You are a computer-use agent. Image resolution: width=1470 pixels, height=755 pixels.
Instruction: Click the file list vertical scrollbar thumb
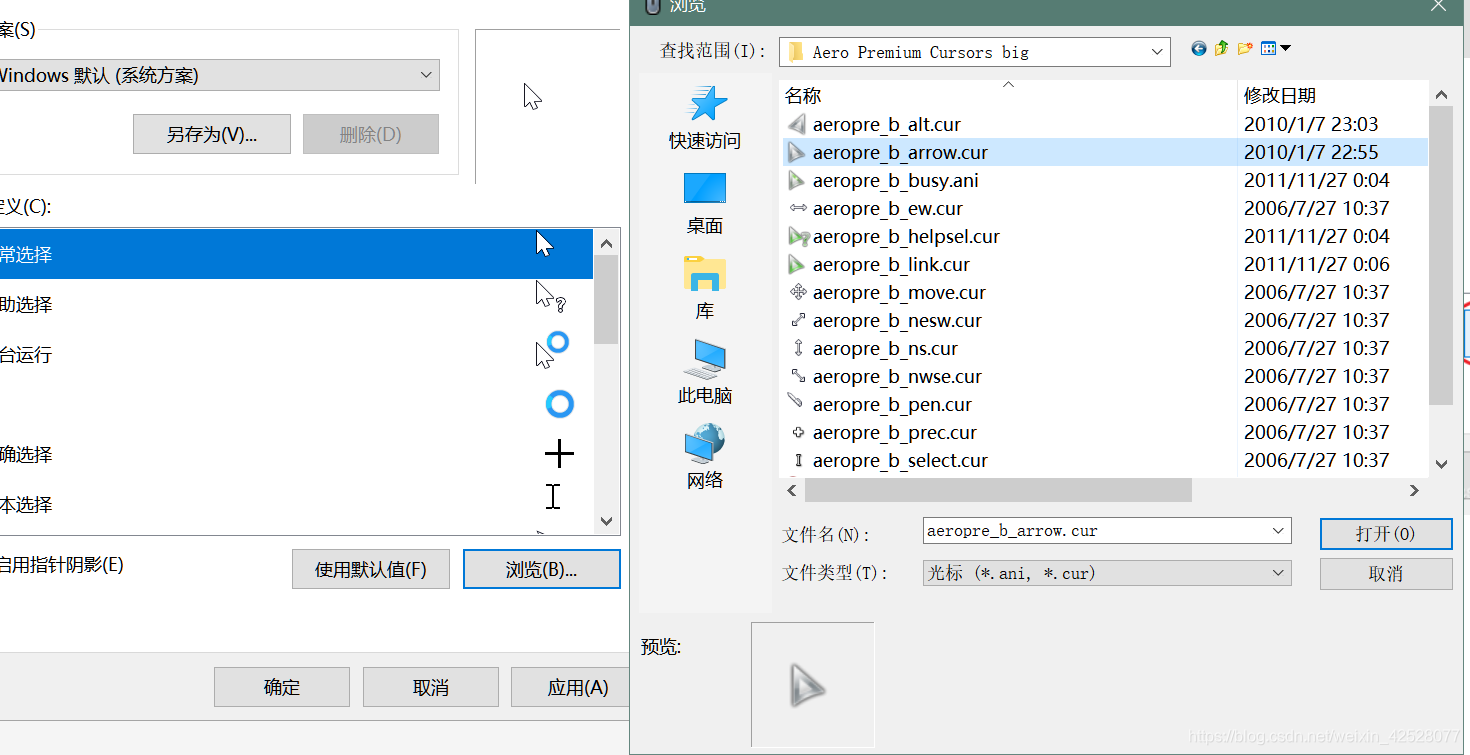pyautogui.click(x=1441, y=256)
